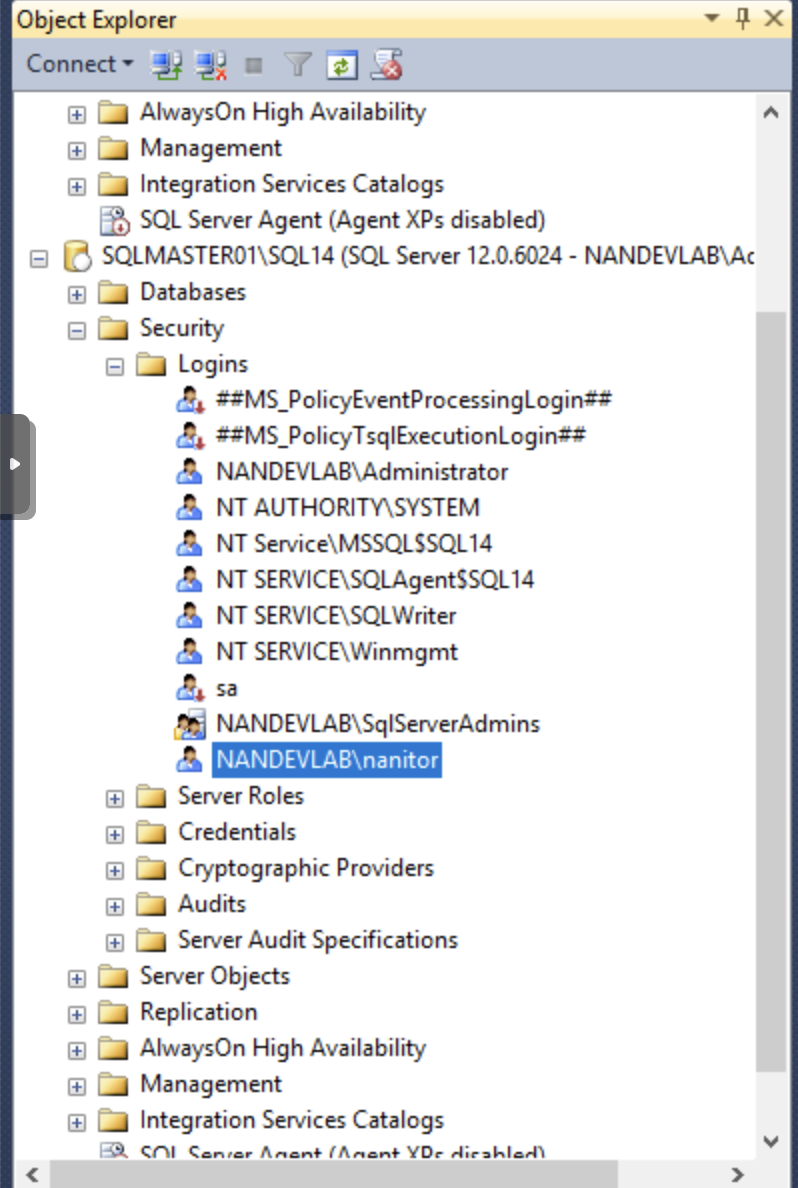Click the Stop square toolbar icon

pyautogui.click(x=254, y=66)
